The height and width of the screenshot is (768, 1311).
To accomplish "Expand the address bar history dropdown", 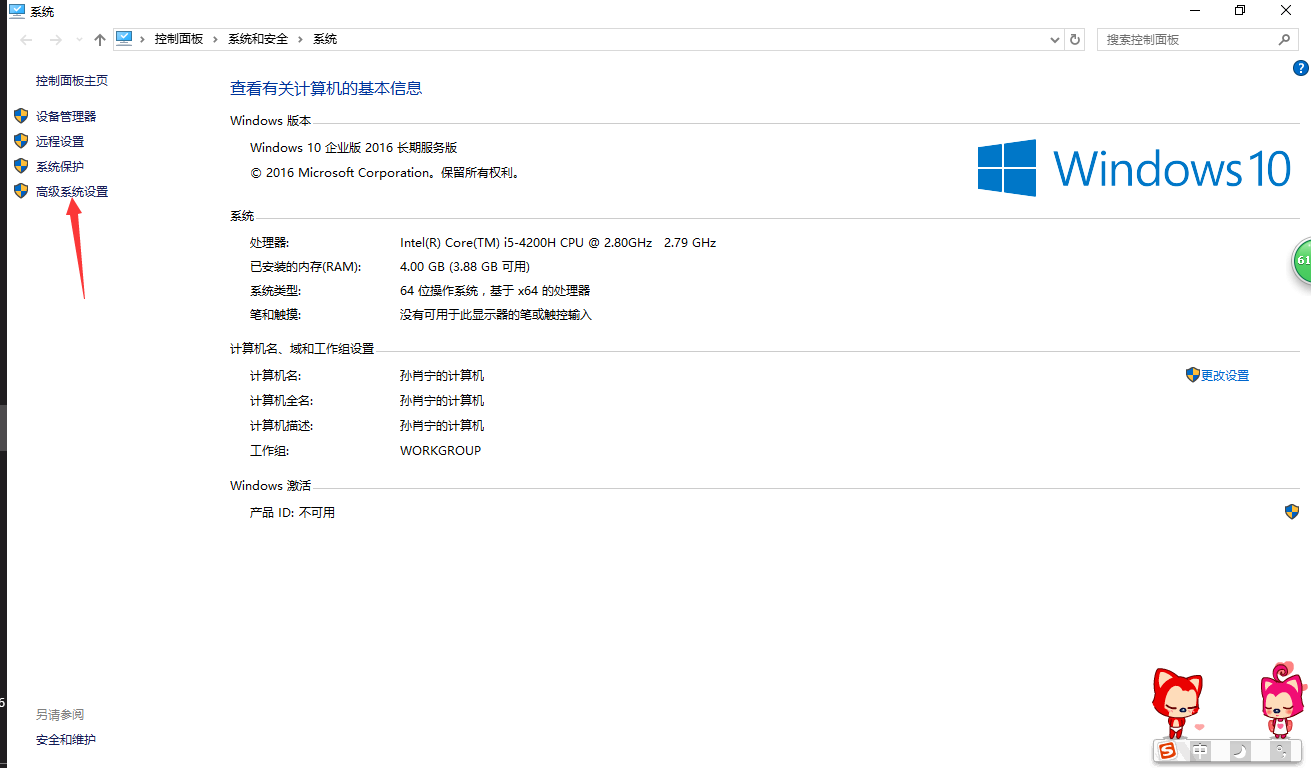I will tap(1055, 40).
